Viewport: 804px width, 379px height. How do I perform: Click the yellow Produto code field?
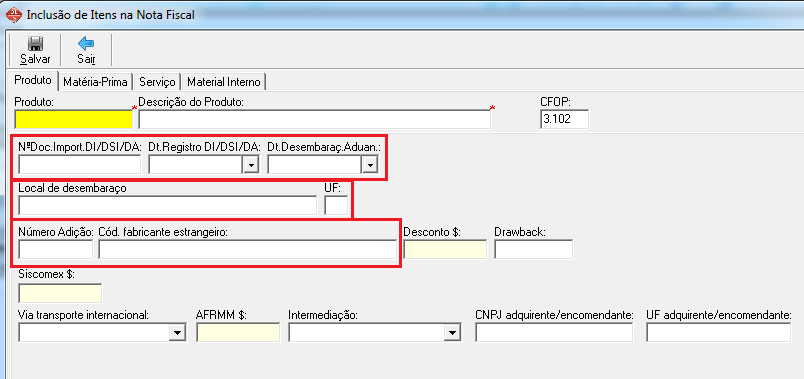pyautogui.click(x=74, y=119)
